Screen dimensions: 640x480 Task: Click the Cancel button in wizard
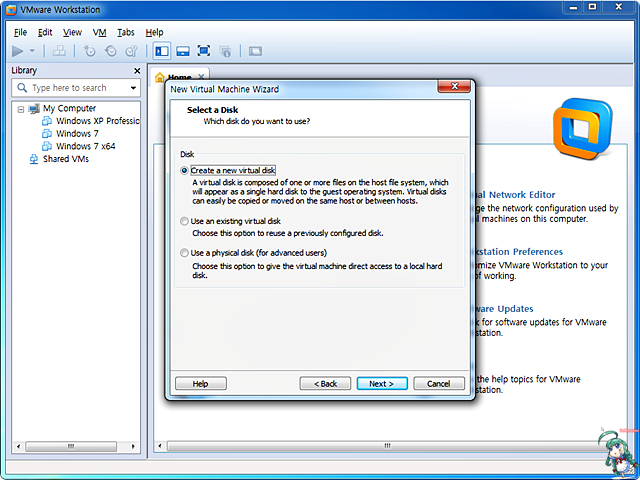tap(439, 384)
